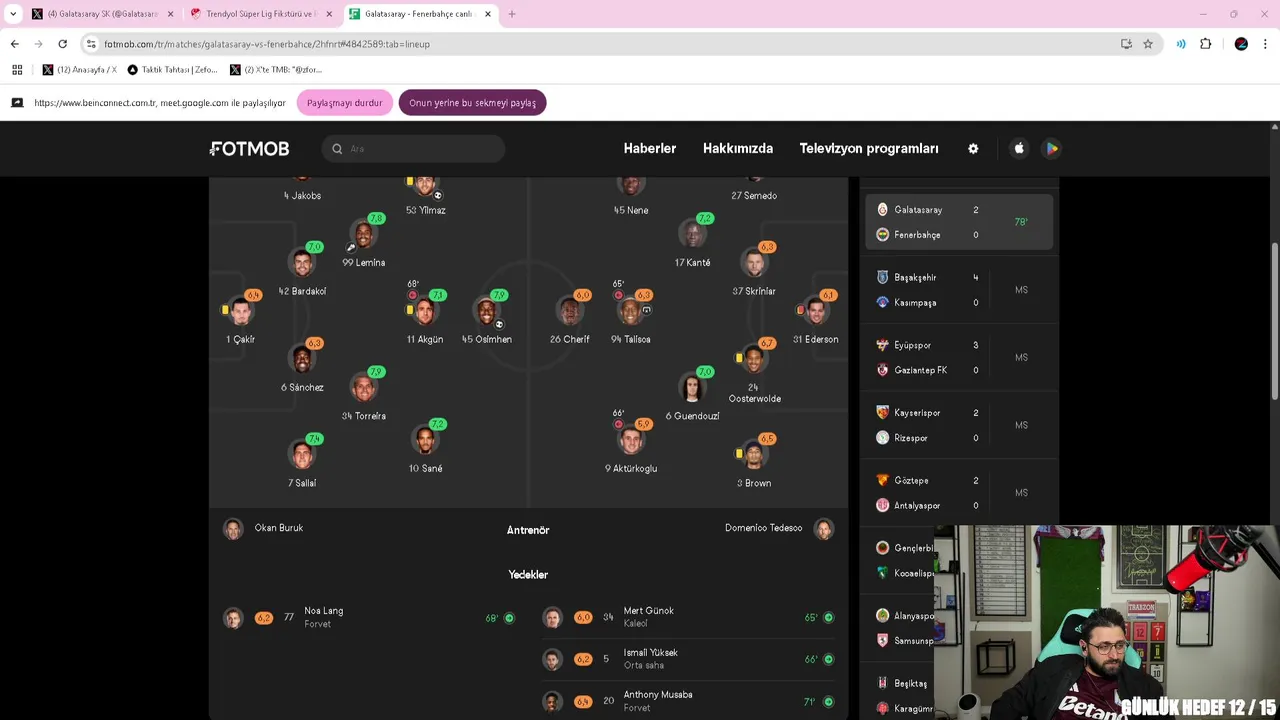Screen dimensions: 1280x720
Task: Focus the FotMob Ara search field
Action: (x=414, y=149)
